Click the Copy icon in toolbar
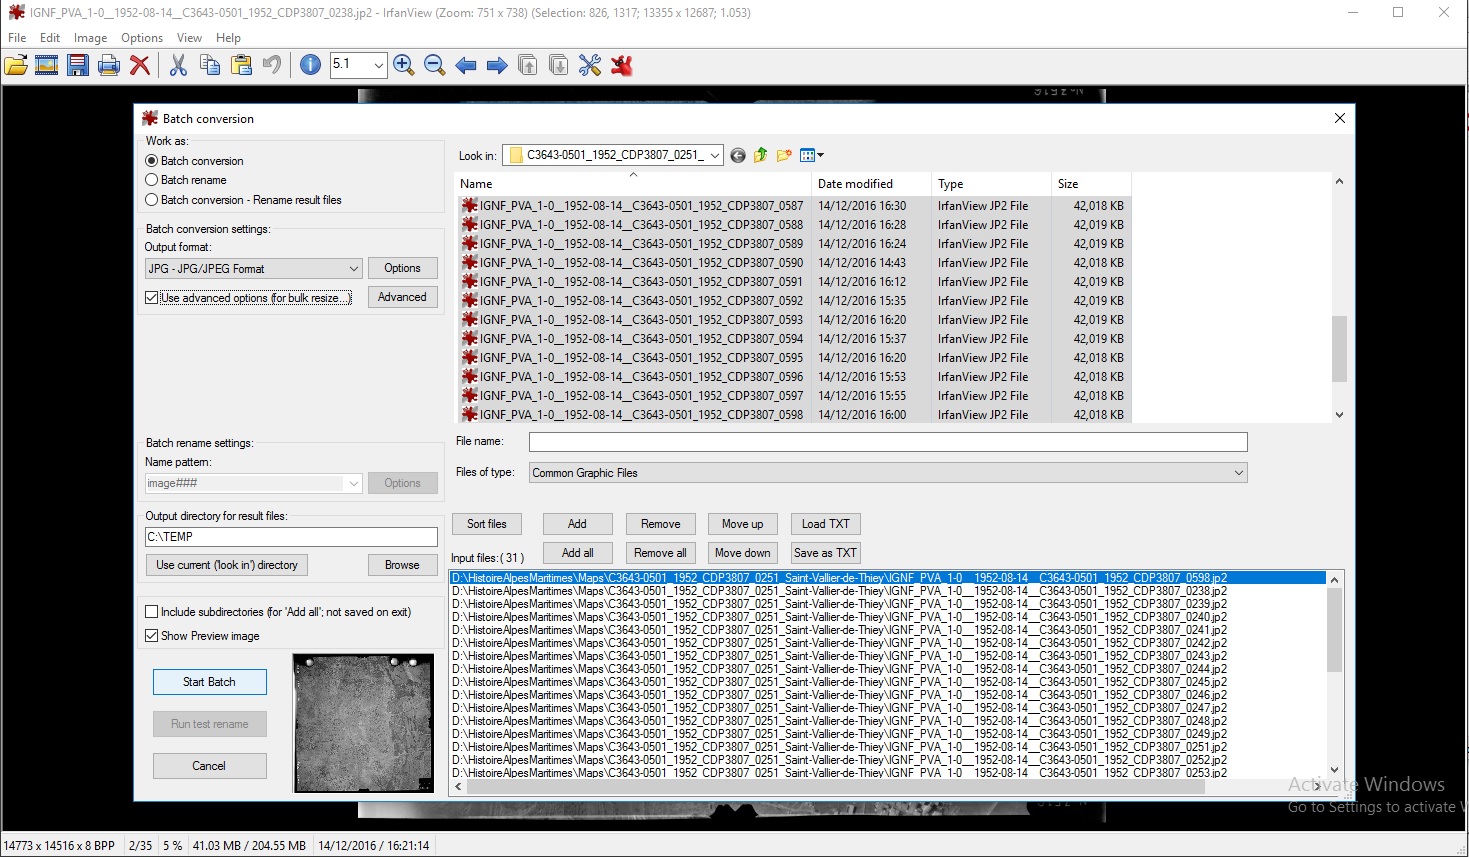Viewport: 1469px width, 857px height. [x=209, y=66]
